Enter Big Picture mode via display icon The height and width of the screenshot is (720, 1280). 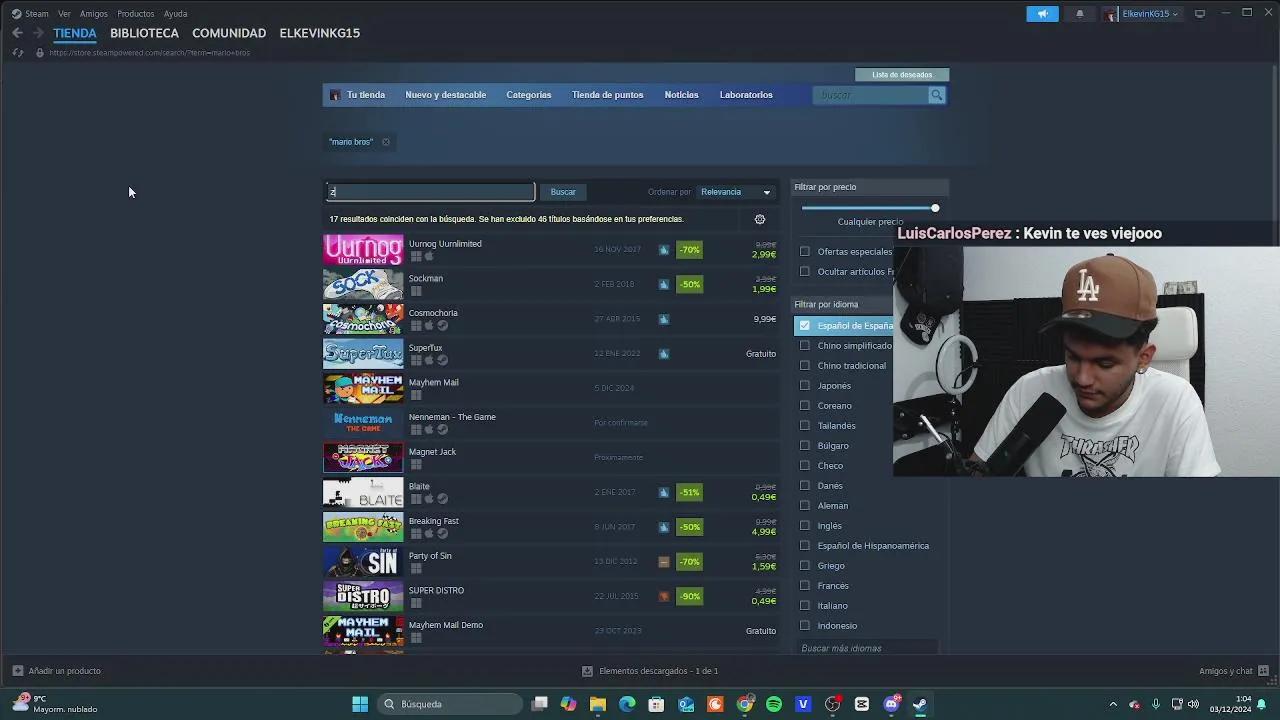[x=1200, y=13]
